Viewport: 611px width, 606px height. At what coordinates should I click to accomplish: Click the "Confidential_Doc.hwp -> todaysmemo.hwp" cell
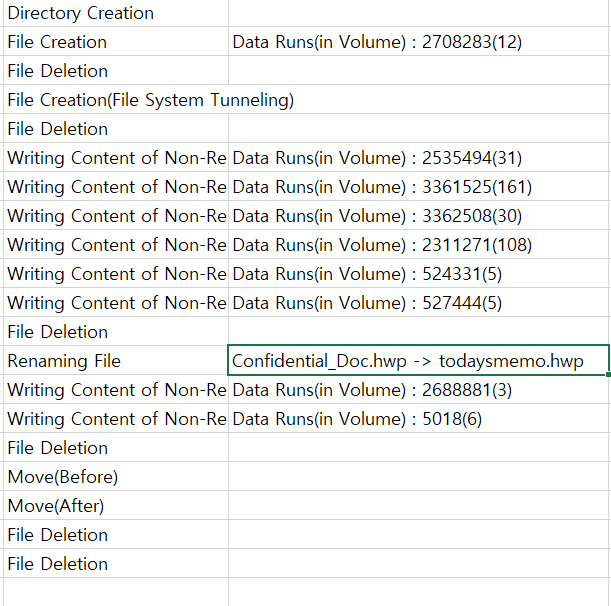click(419, 360)
